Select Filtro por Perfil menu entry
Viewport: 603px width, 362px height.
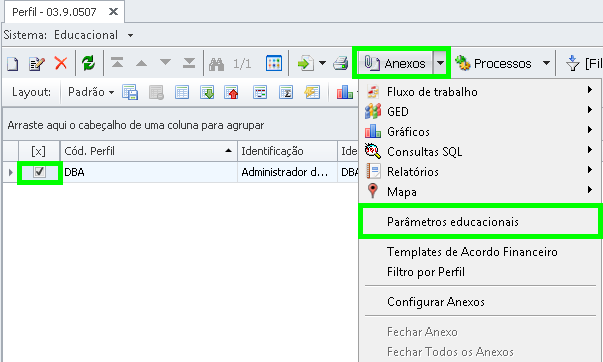pyautogui.click(x=480, y=272)
